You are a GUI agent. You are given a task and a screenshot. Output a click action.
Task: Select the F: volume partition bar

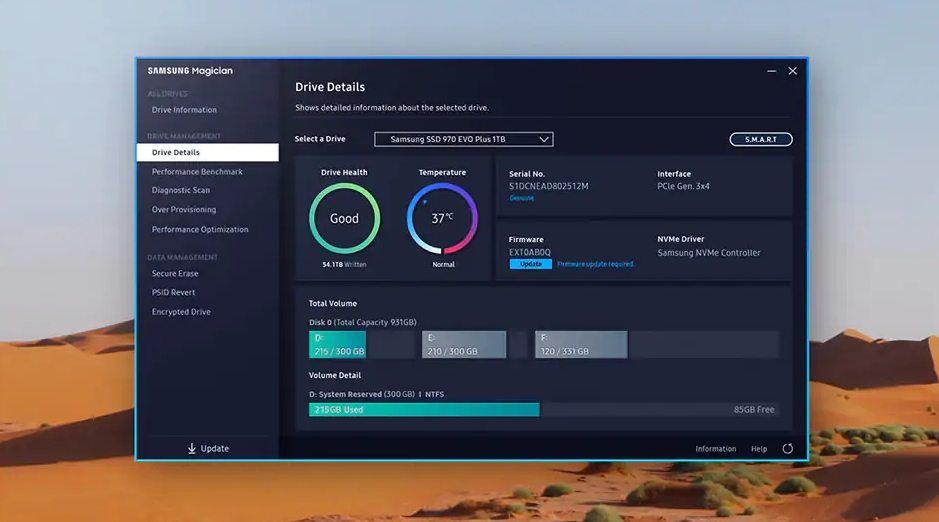580,345
